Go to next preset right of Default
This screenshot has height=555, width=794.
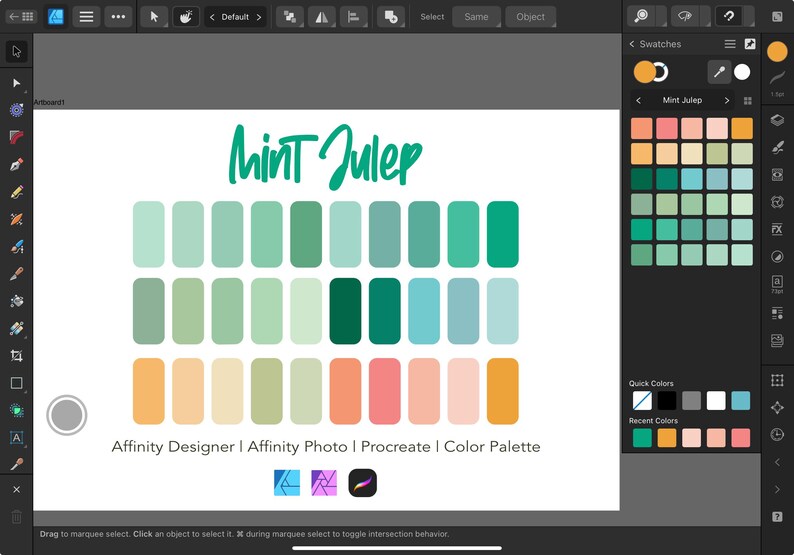pyautogui.click(x=259, y=17)
